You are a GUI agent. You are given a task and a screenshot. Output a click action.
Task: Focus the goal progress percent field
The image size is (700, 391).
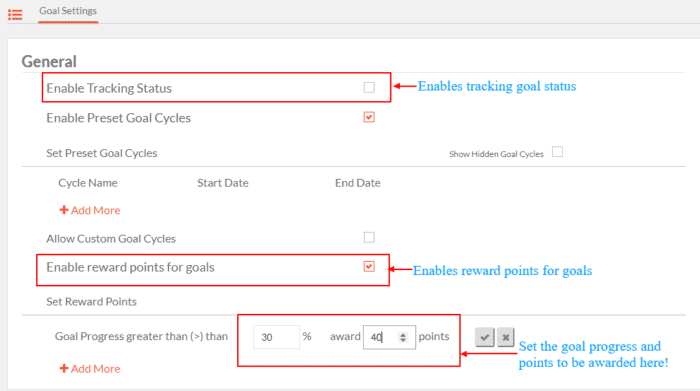(x=276, y=337)
